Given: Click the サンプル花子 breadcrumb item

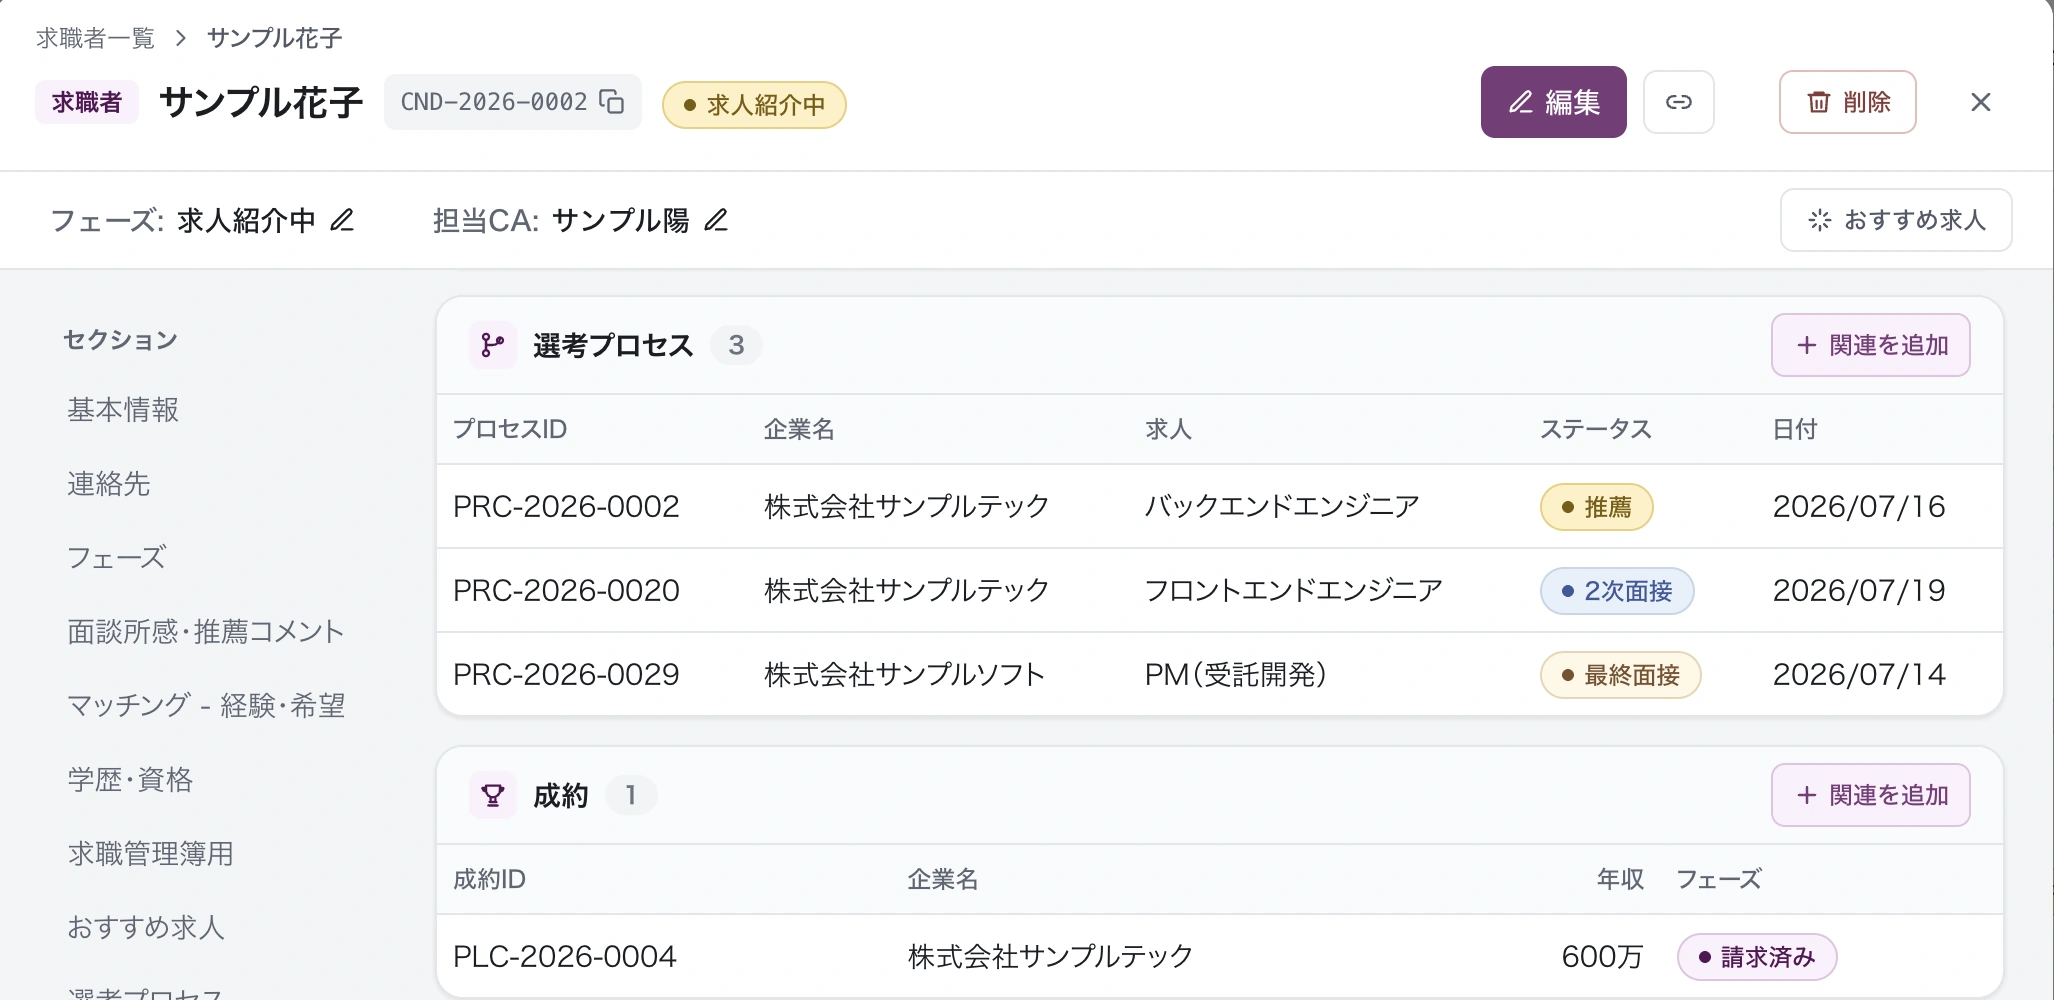Looking at the screenshot, I should click(274, 38).
